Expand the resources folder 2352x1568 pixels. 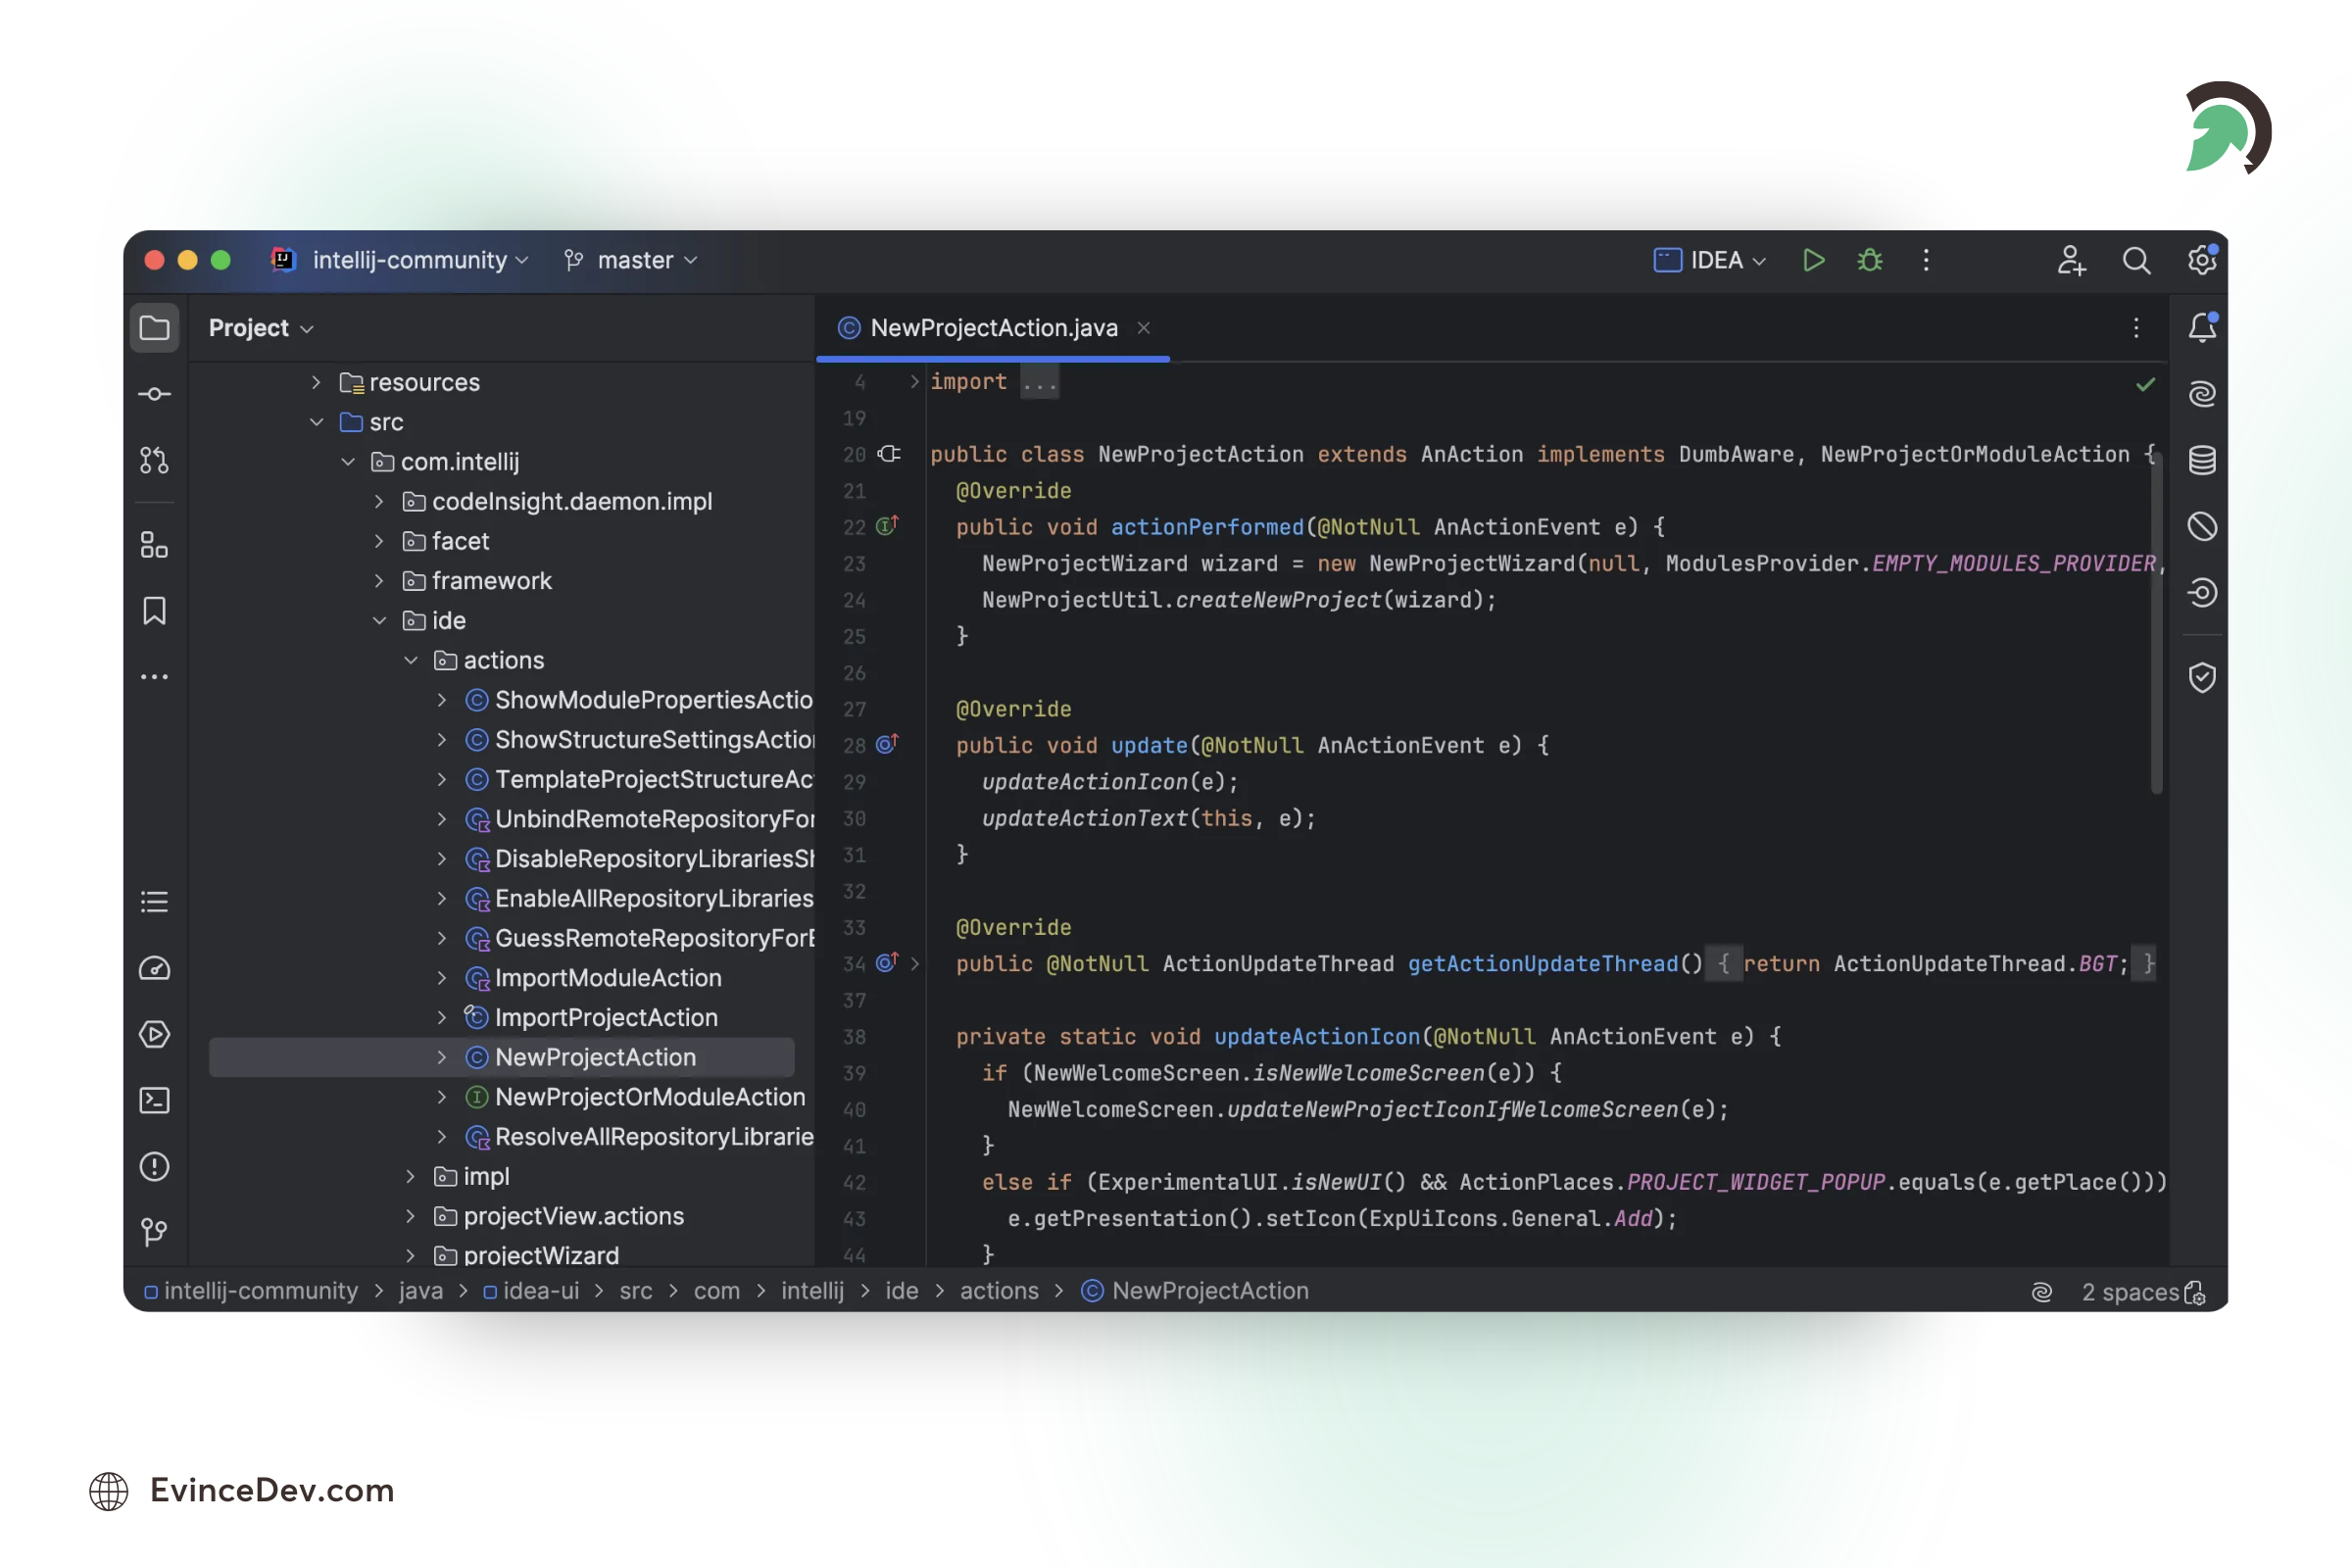pos(316,382)
